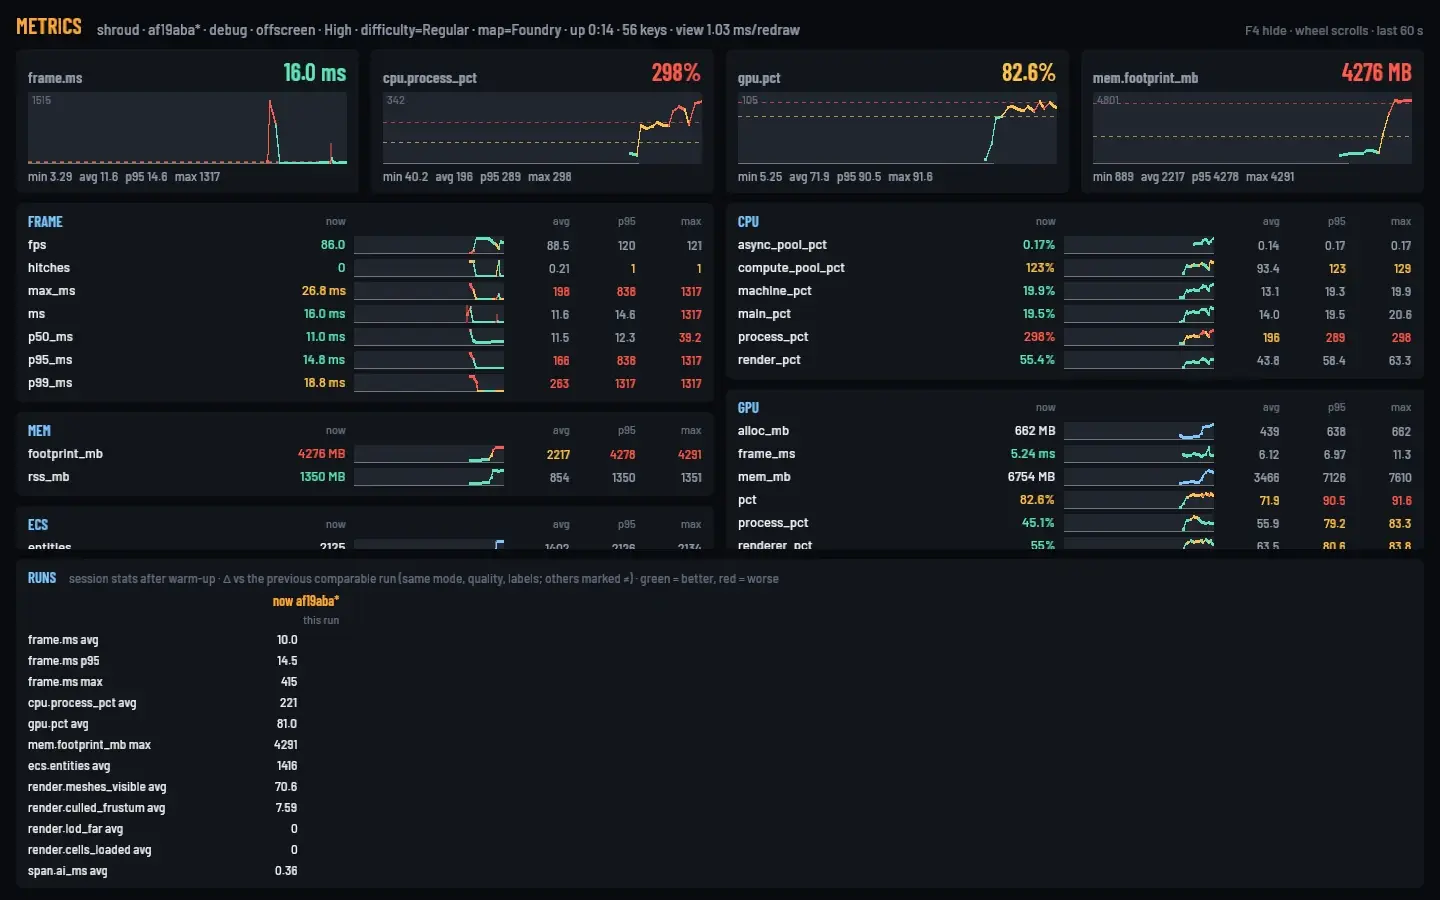Select the cpu.process_pct avg row in RUNS
This screenshot has height=900, width=1440.
click(163, 703)
